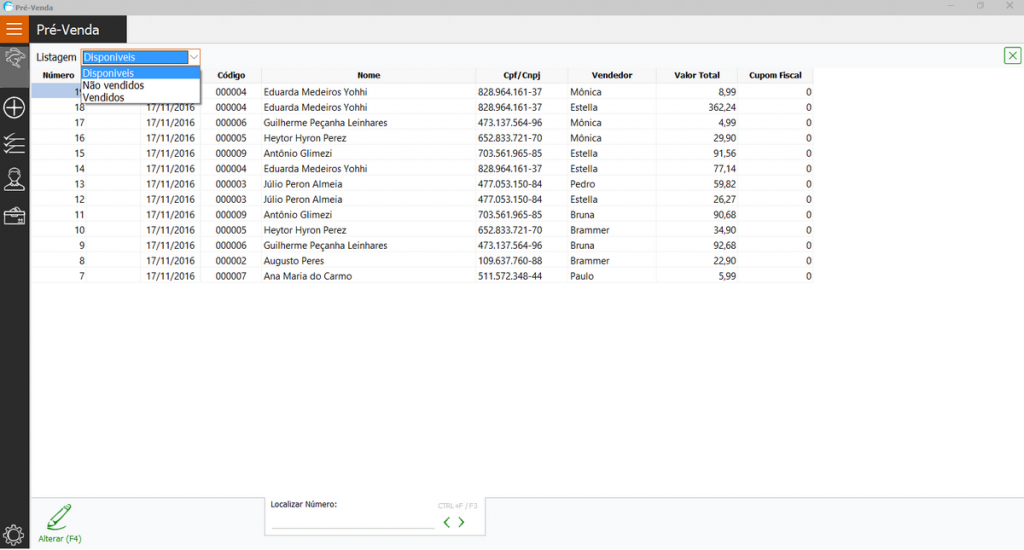Open the cash register icon
1024x550 pixels.
tap(14, 216)
